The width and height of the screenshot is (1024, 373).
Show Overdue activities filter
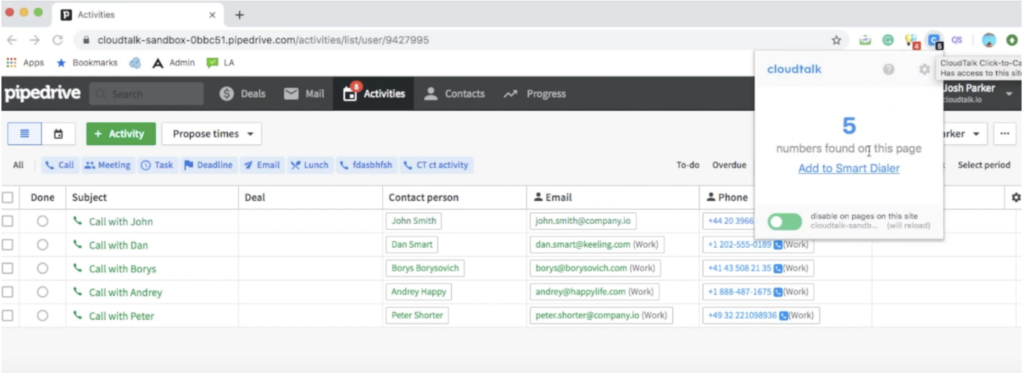tap(729, 165)
